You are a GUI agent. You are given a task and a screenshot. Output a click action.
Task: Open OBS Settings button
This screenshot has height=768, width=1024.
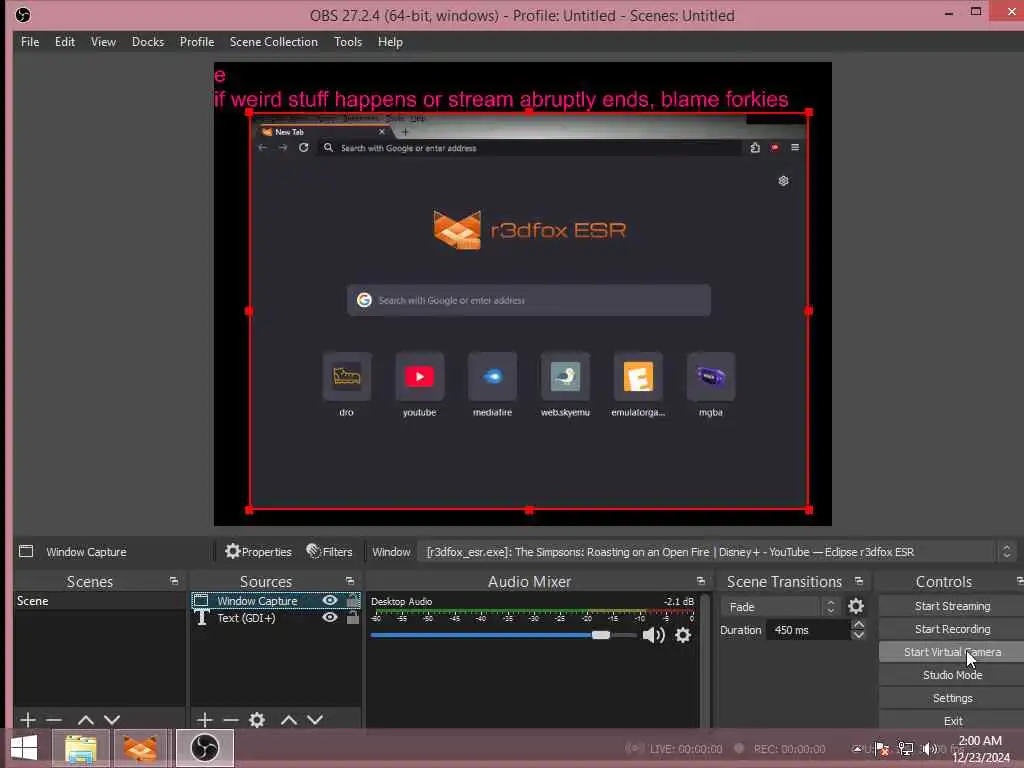[952, 698]
